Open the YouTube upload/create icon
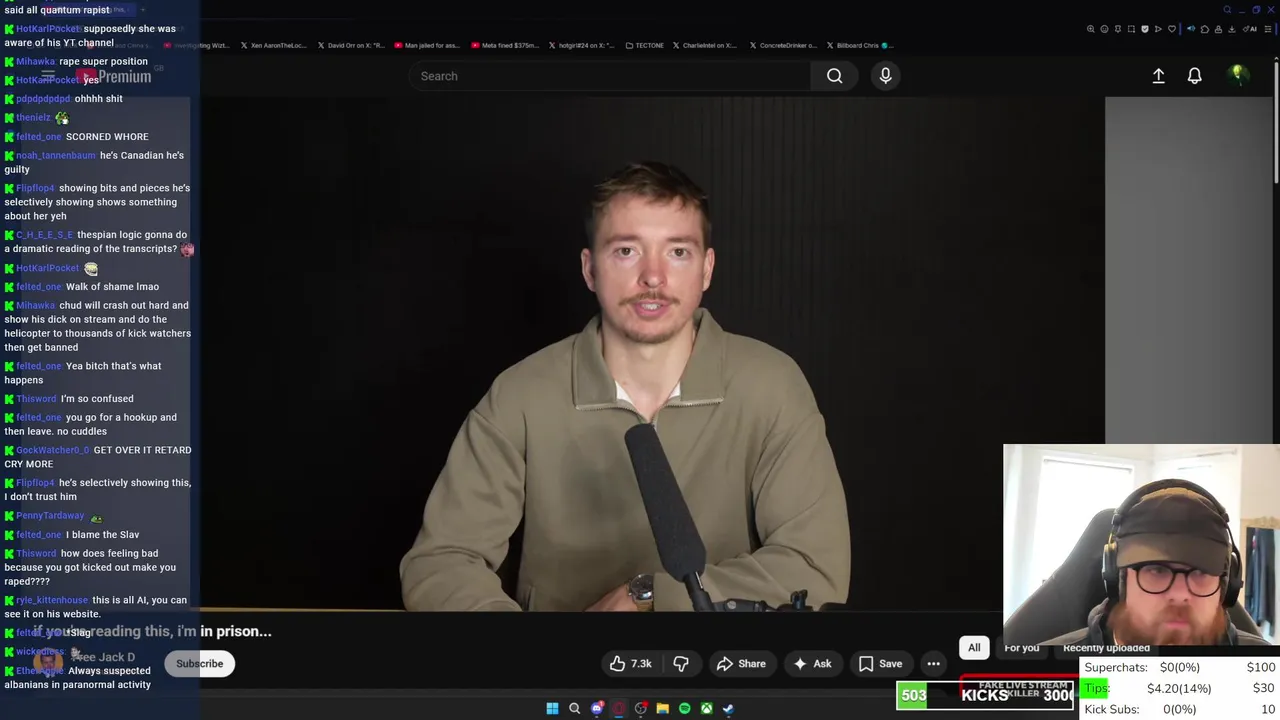Image resolution: width=1280 pixels, height=720 pixels. coord(1158,76)
